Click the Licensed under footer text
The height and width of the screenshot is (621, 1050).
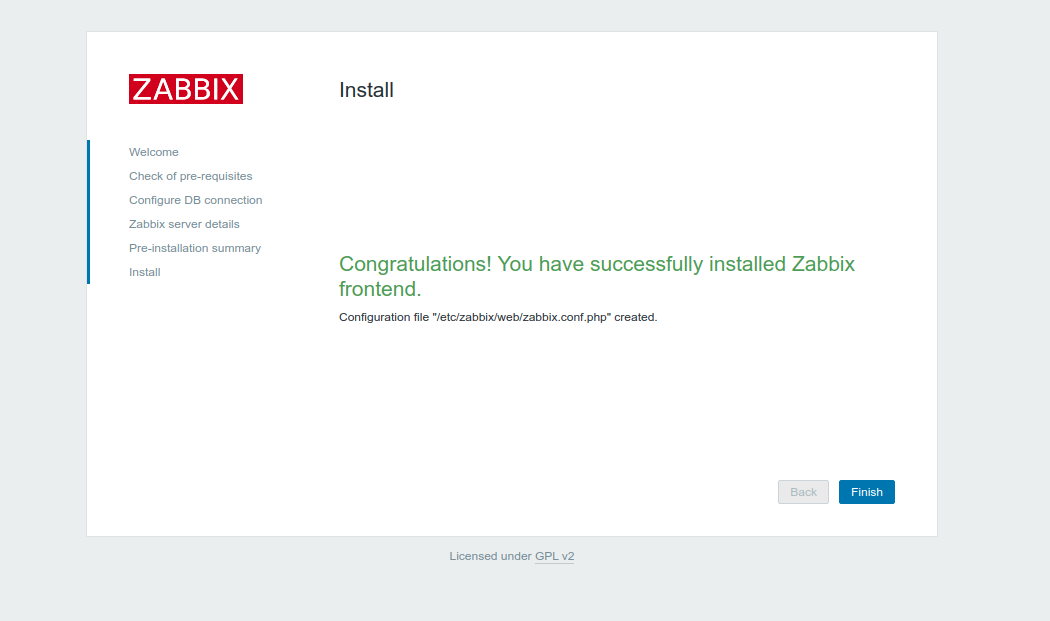tap(490, 557)
